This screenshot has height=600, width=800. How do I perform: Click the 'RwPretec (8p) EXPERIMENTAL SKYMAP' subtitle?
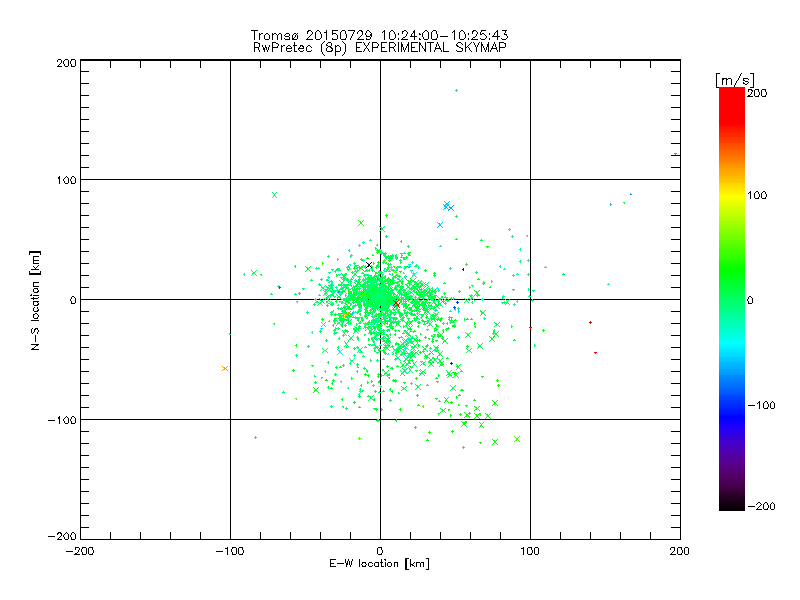tap(380, 48)
